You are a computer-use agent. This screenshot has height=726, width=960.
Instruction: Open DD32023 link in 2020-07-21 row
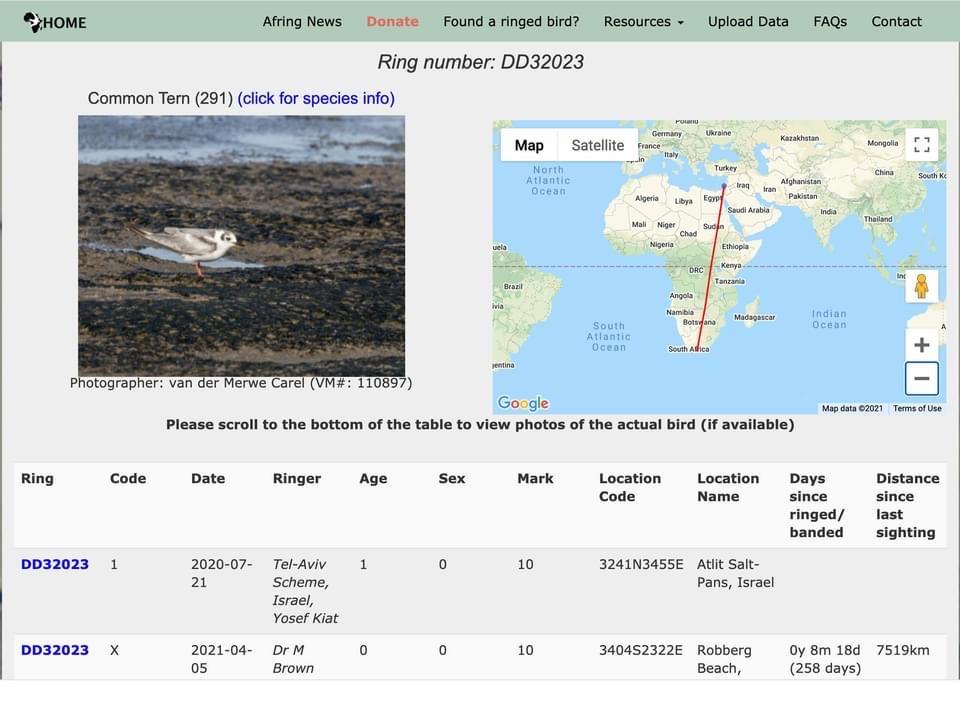tap(54, 564)
